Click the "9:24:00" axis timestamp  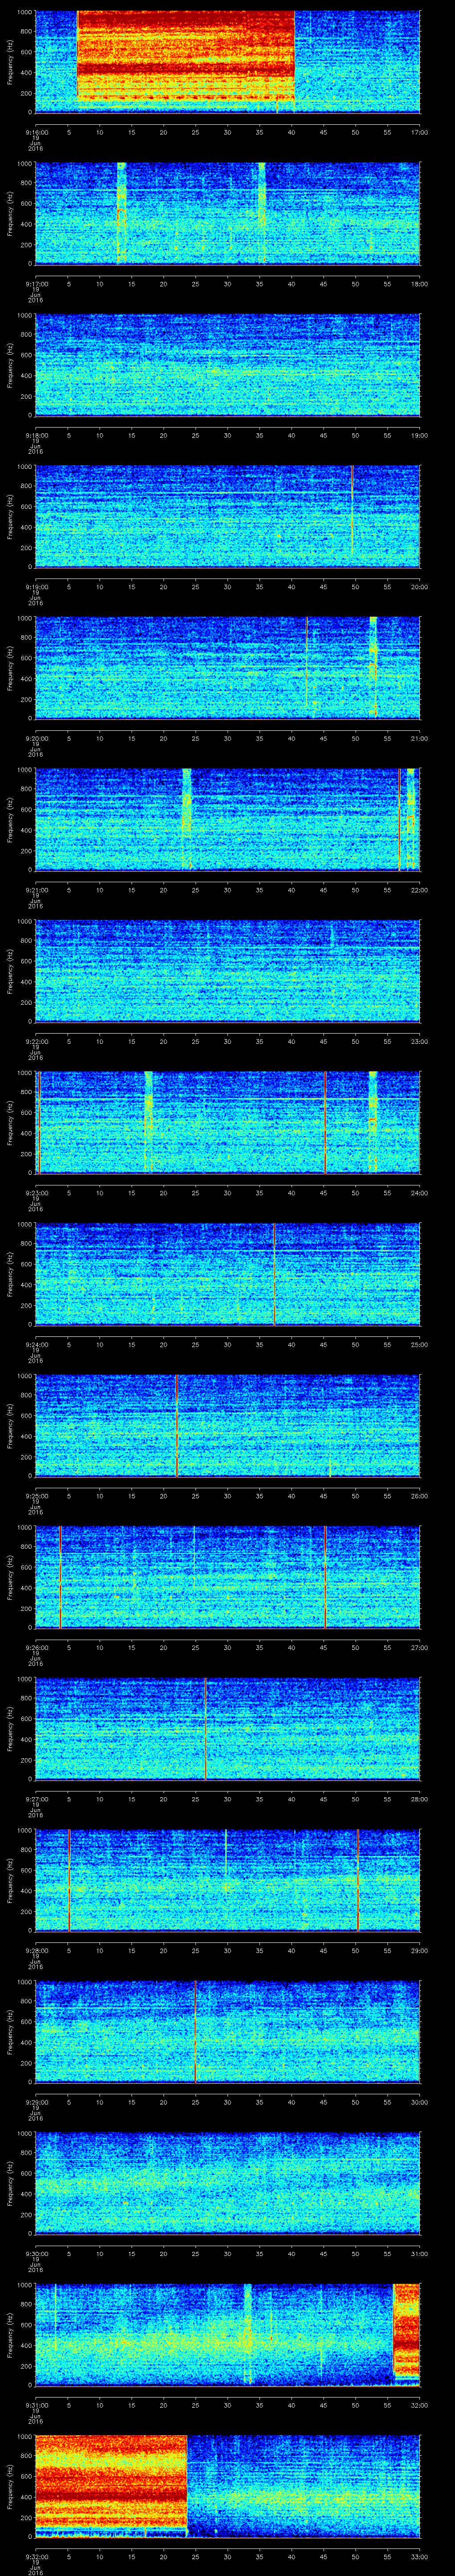37,1344
